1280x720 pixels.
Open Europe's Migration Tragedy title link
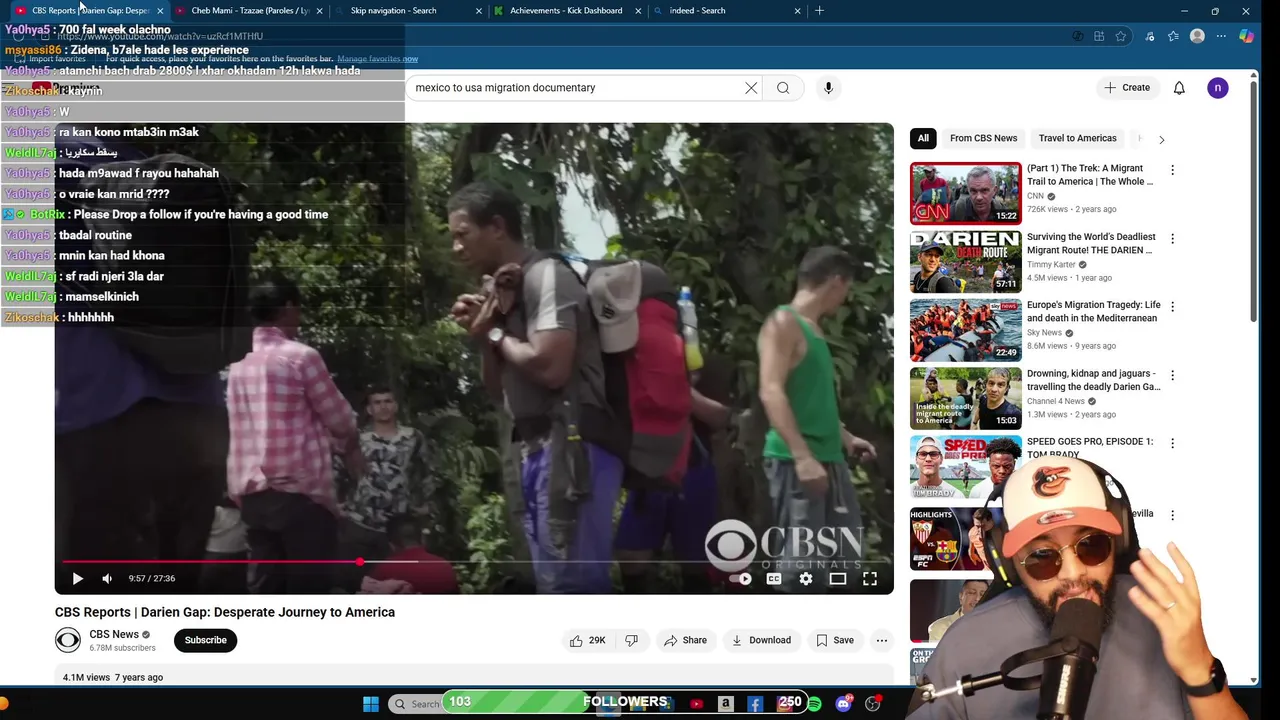1094,311
